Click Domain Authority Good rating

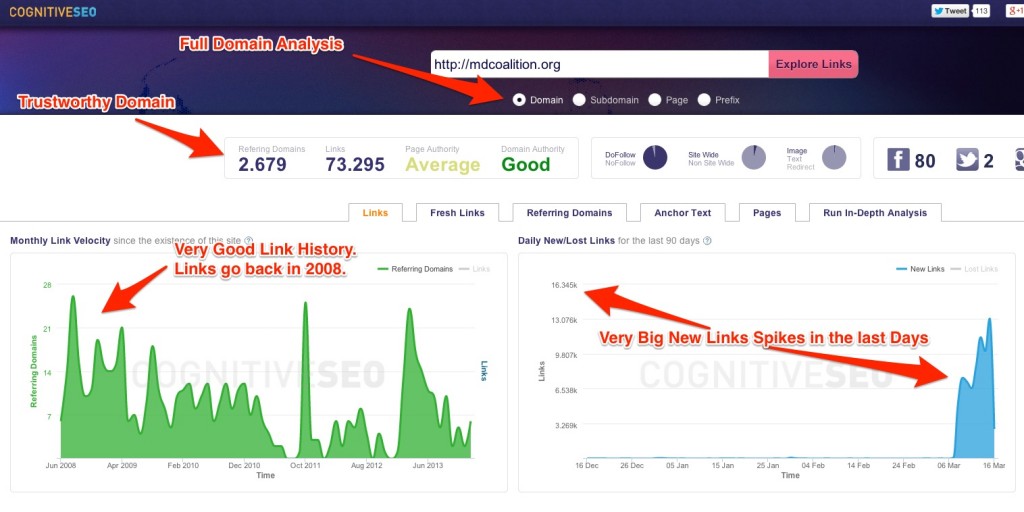click(526, 165)
